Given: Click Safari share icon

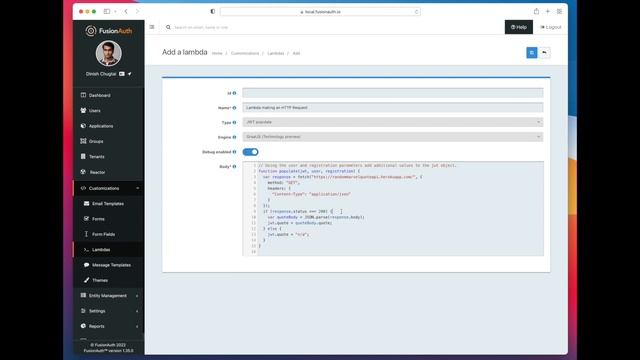Looking at the screenshot, I should (536, 11).
